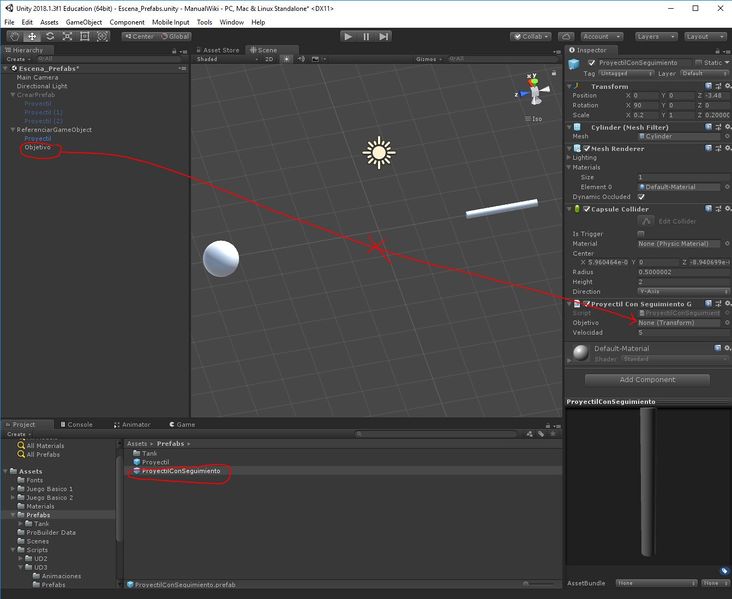Viewport: 732px width, 599px height.
Task: Open the GameObject menu
Action: pos(84,22)
